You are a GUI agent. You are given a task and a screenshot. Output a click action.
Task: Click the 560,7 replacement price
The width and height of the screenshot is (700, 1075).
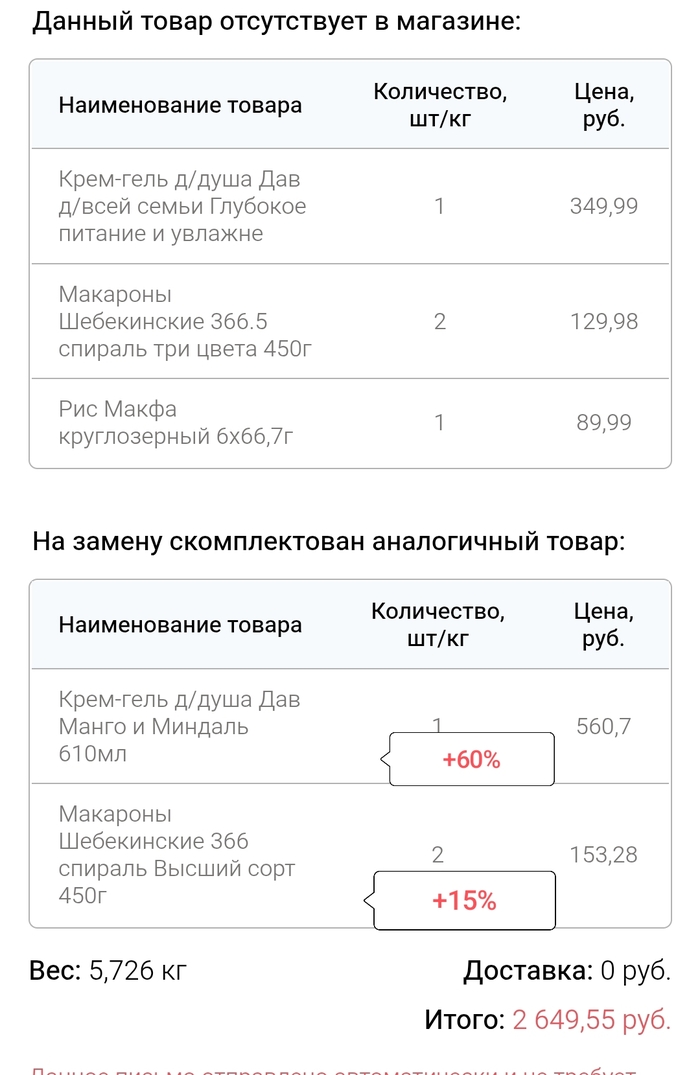pos(603,727)
